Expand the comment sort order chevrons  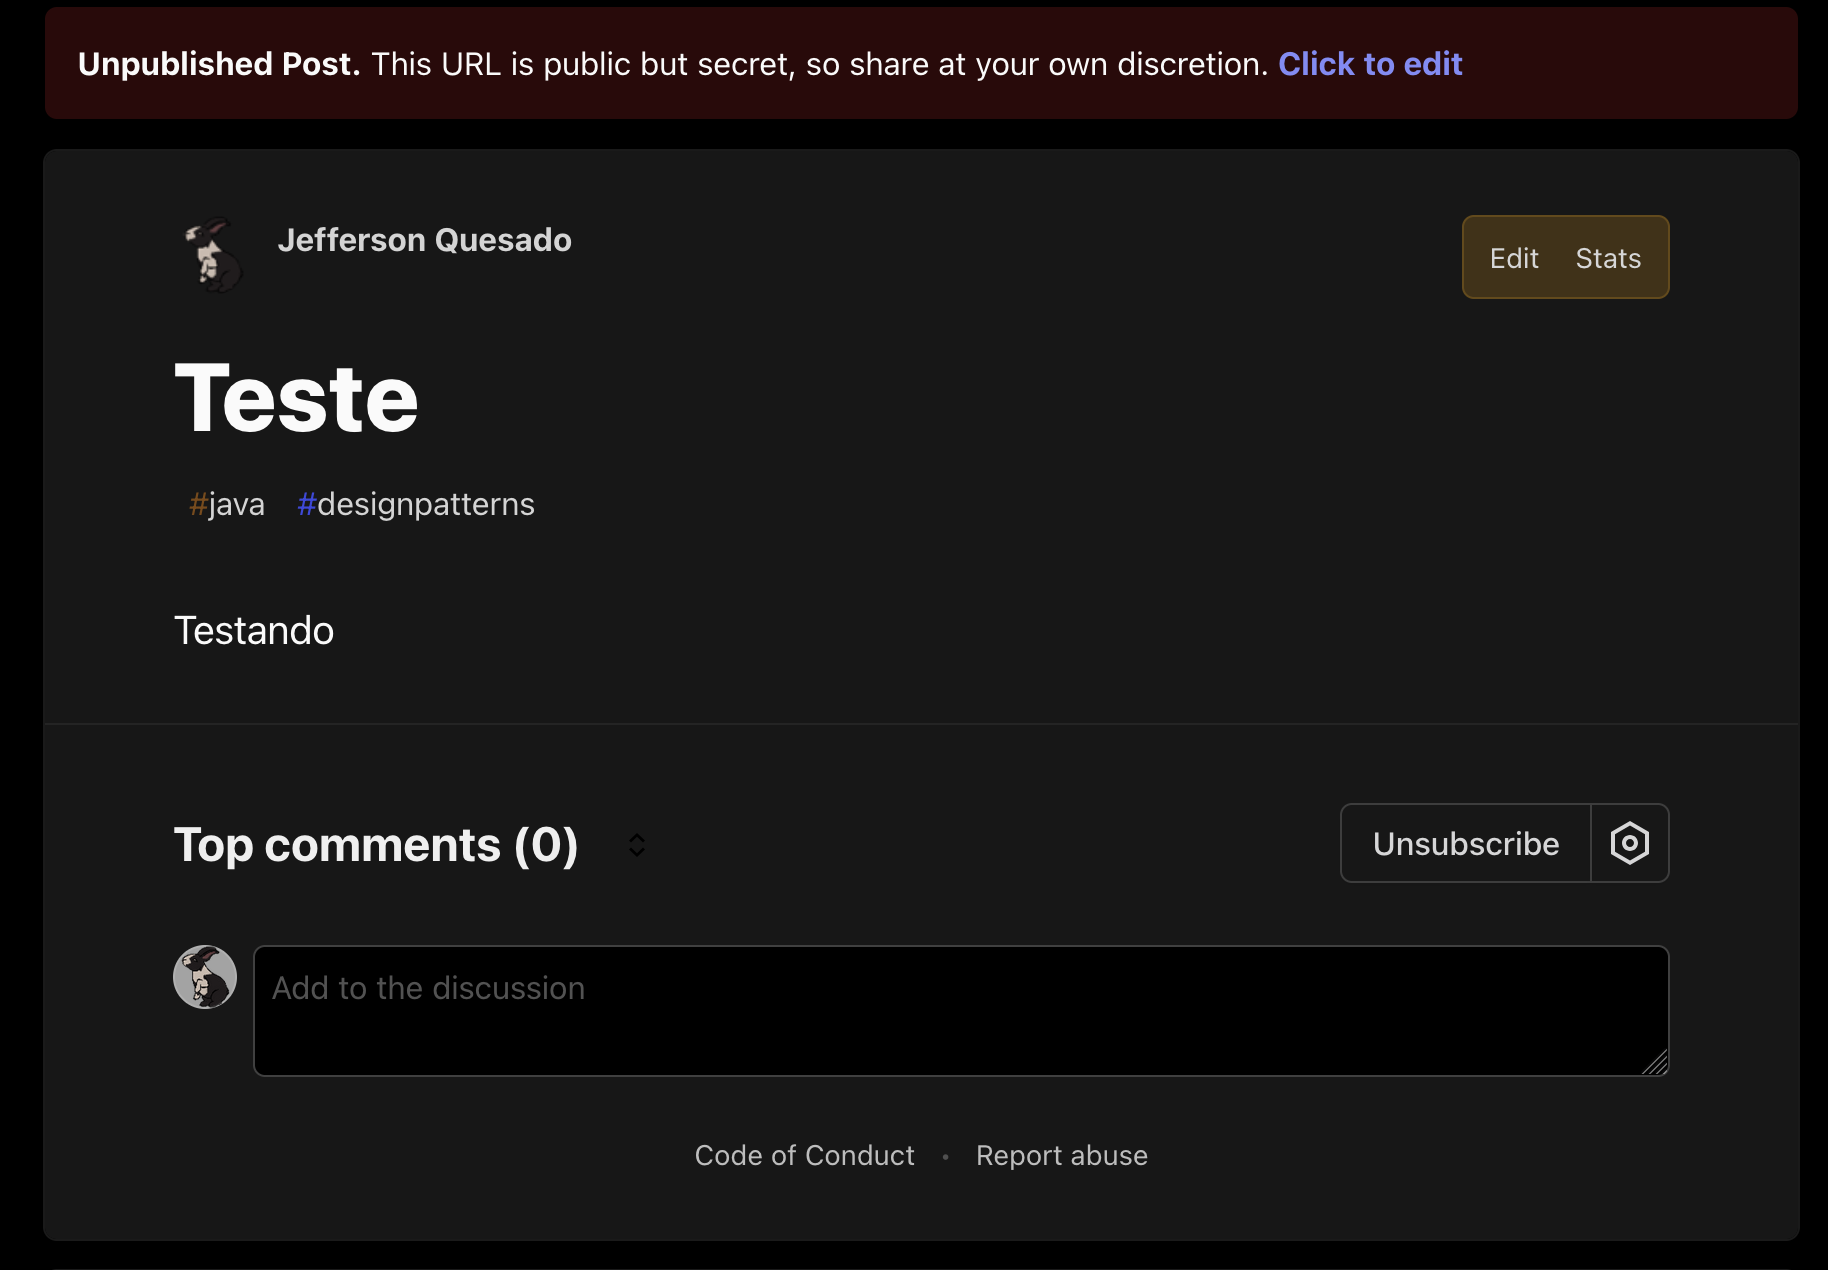click(x=637, y=845)
